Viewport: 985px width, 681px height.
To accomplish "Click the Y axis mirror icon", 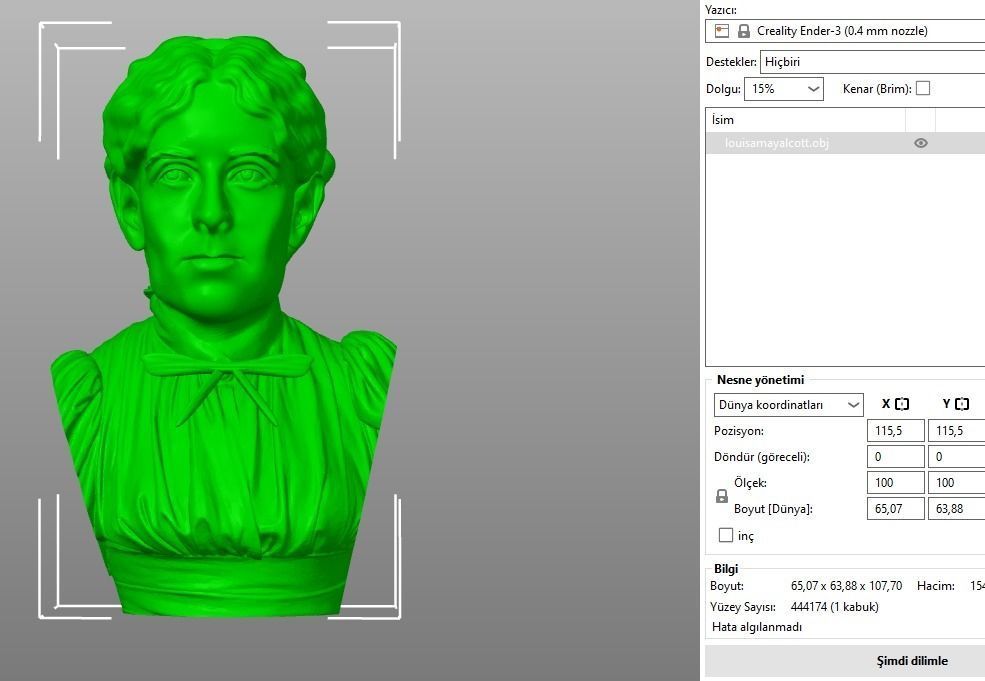I will 962,404.
